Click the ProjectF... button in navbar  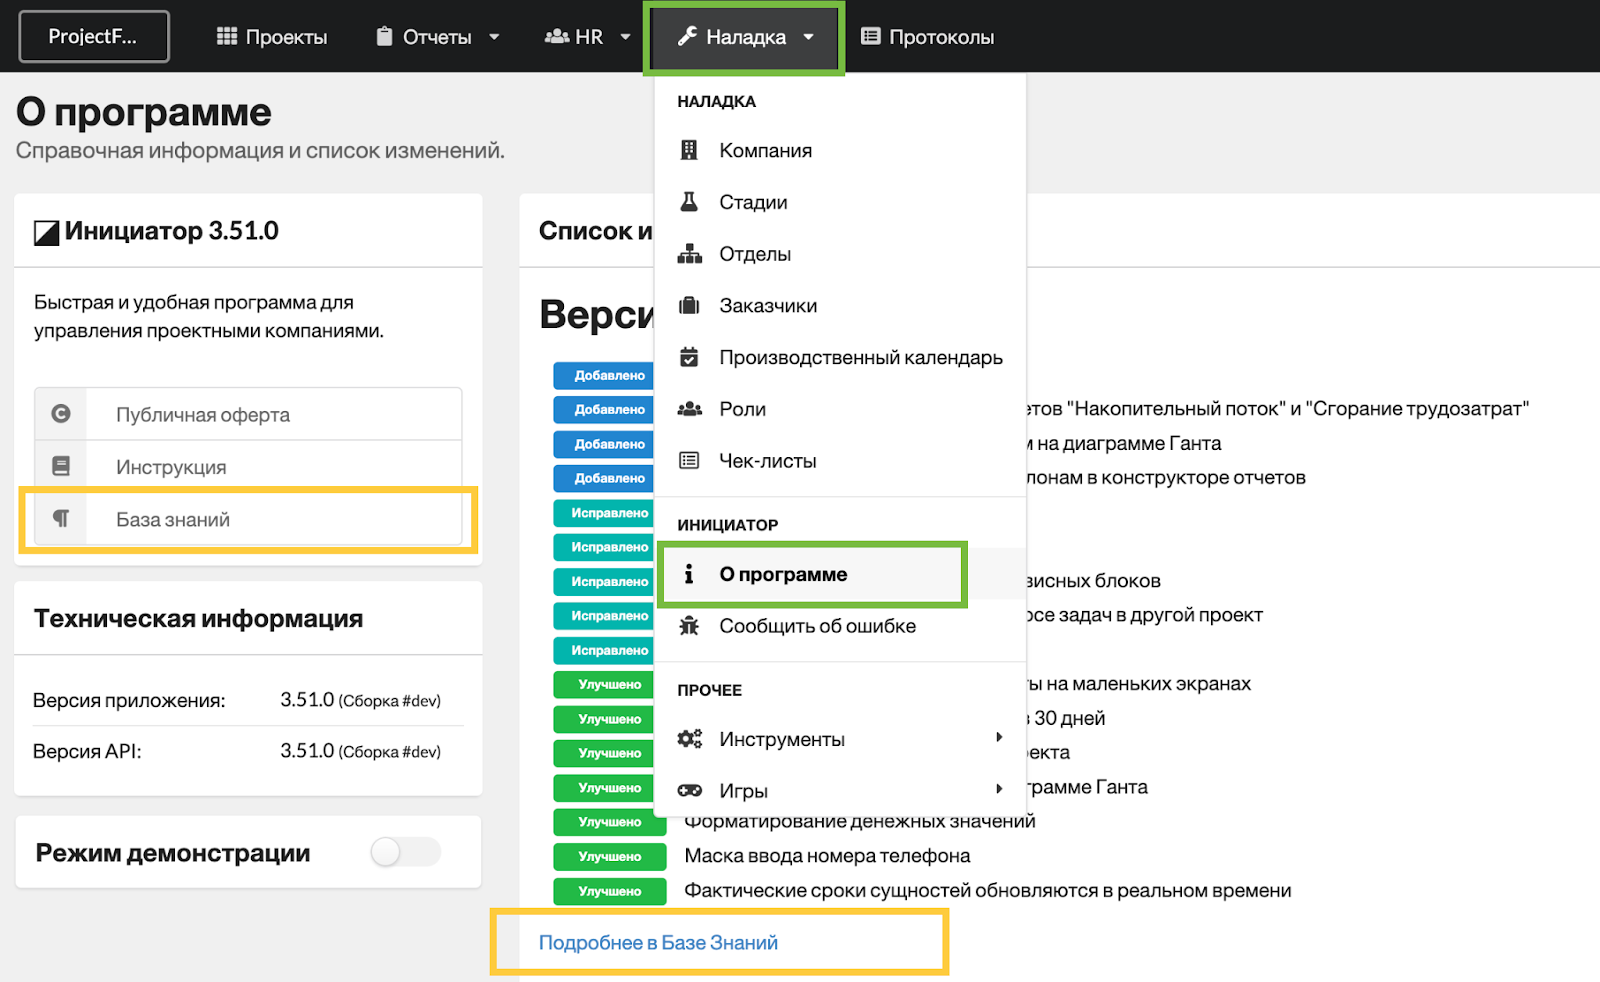coord(94,37)
